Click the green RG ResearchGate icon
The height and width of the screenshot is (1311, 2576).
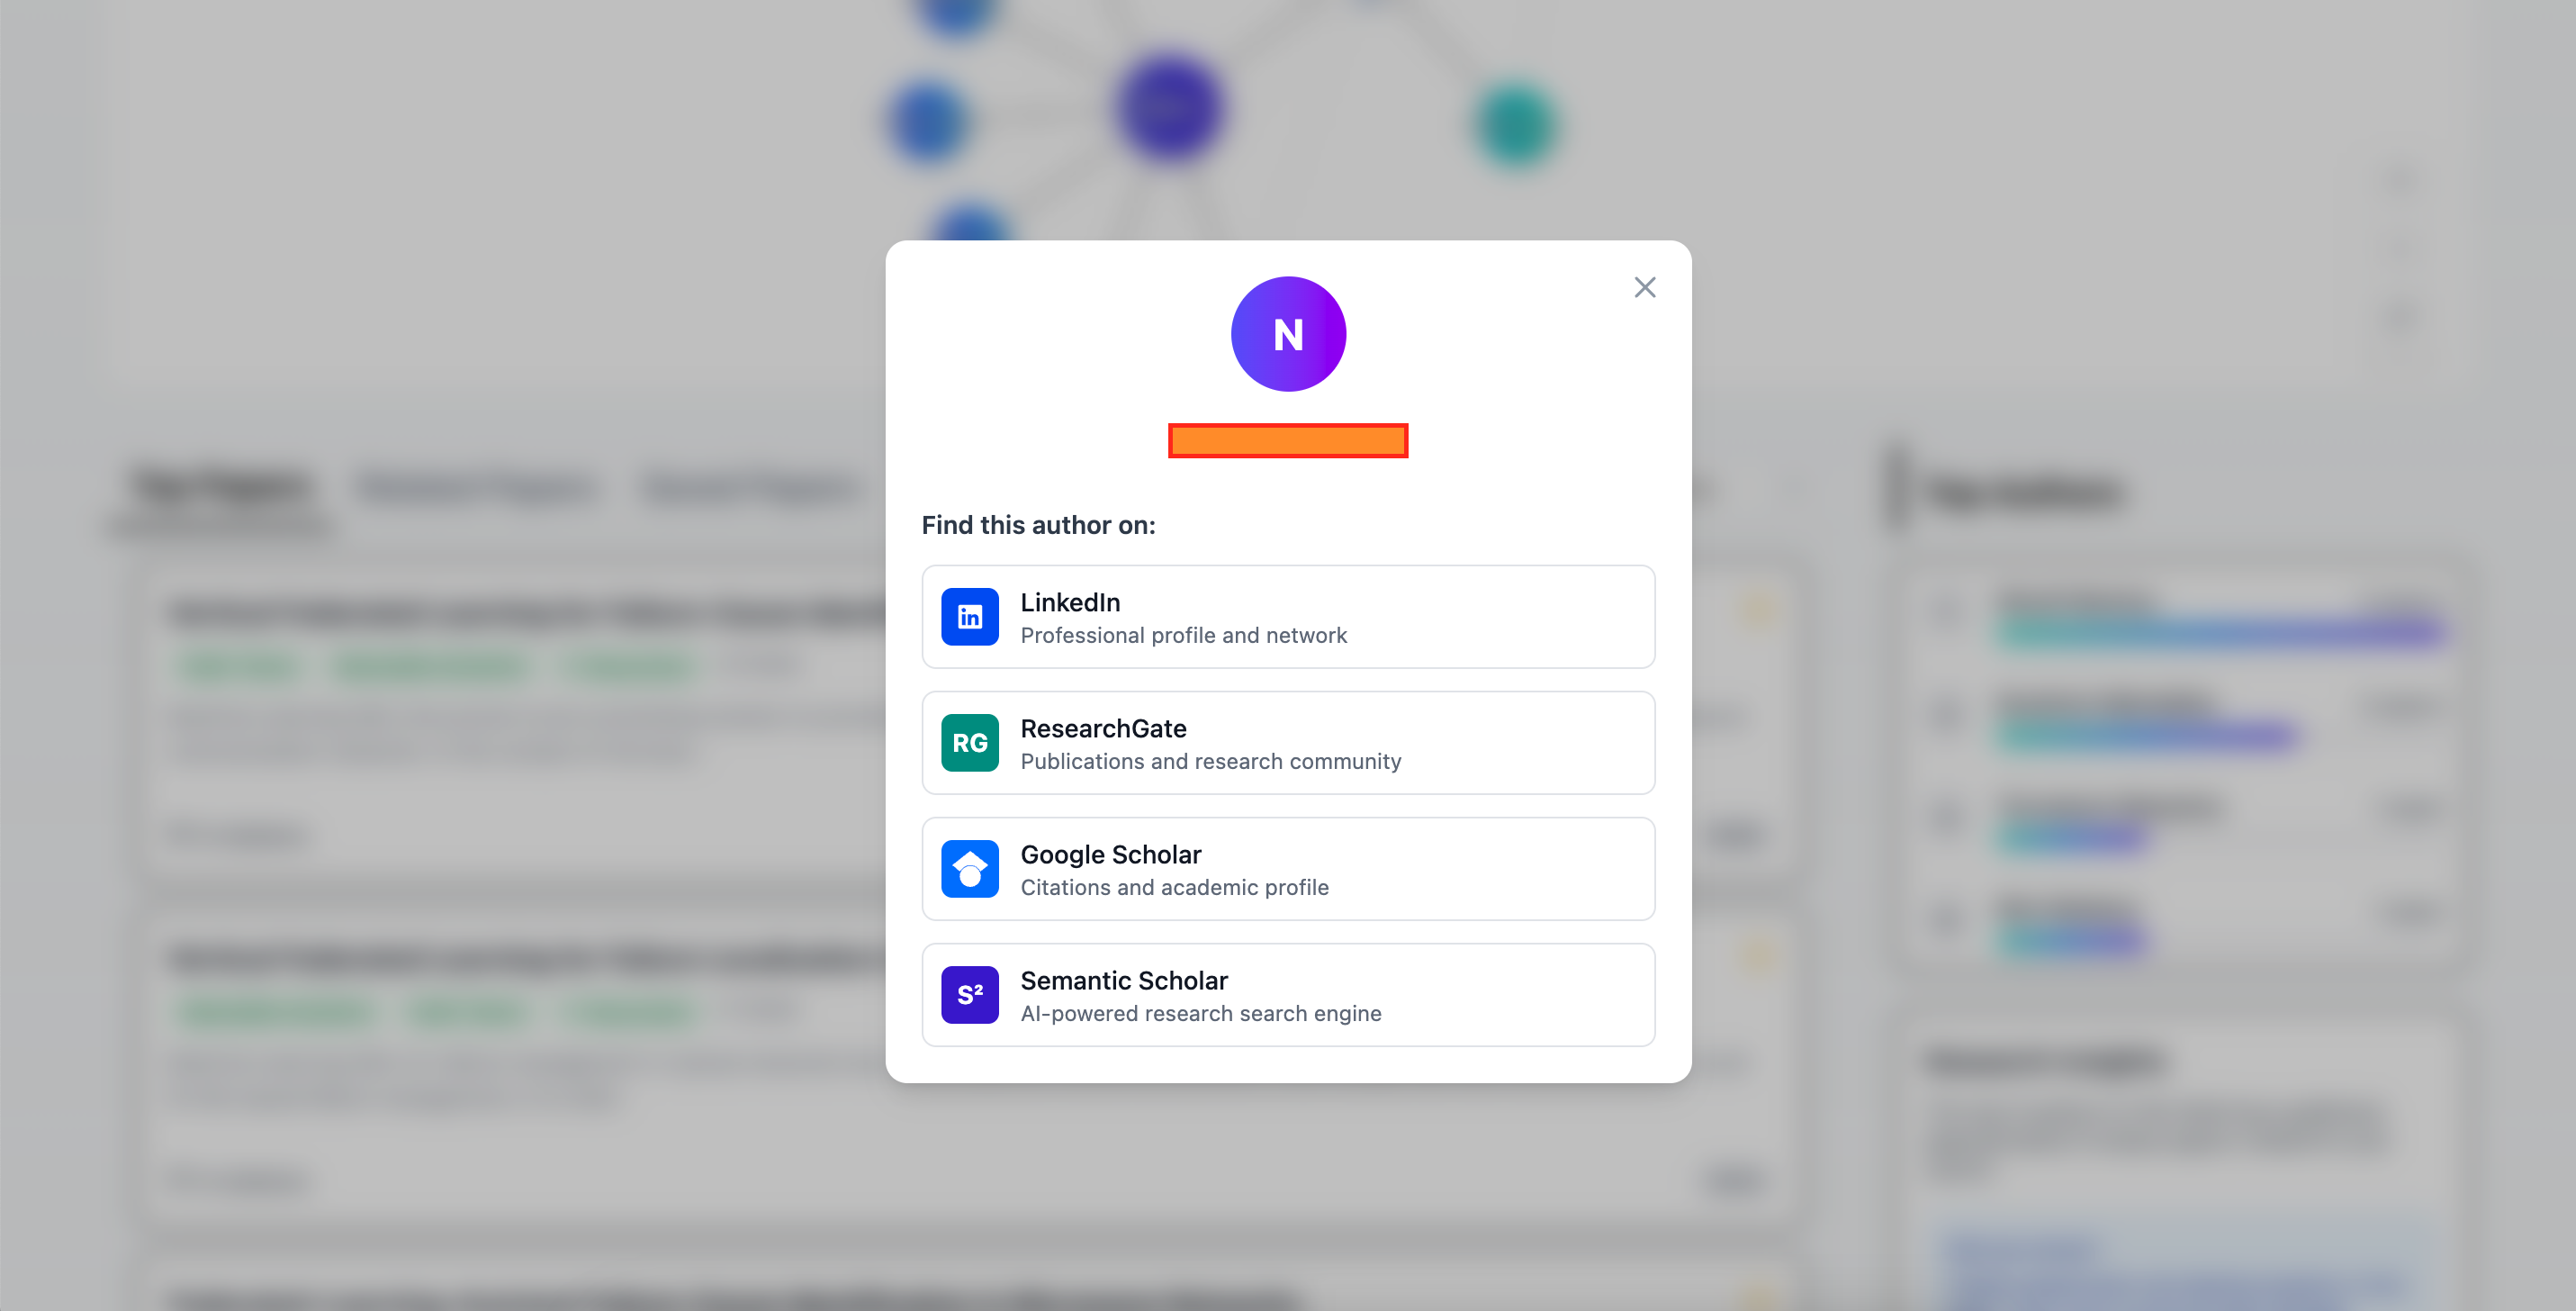coord(969,743)
